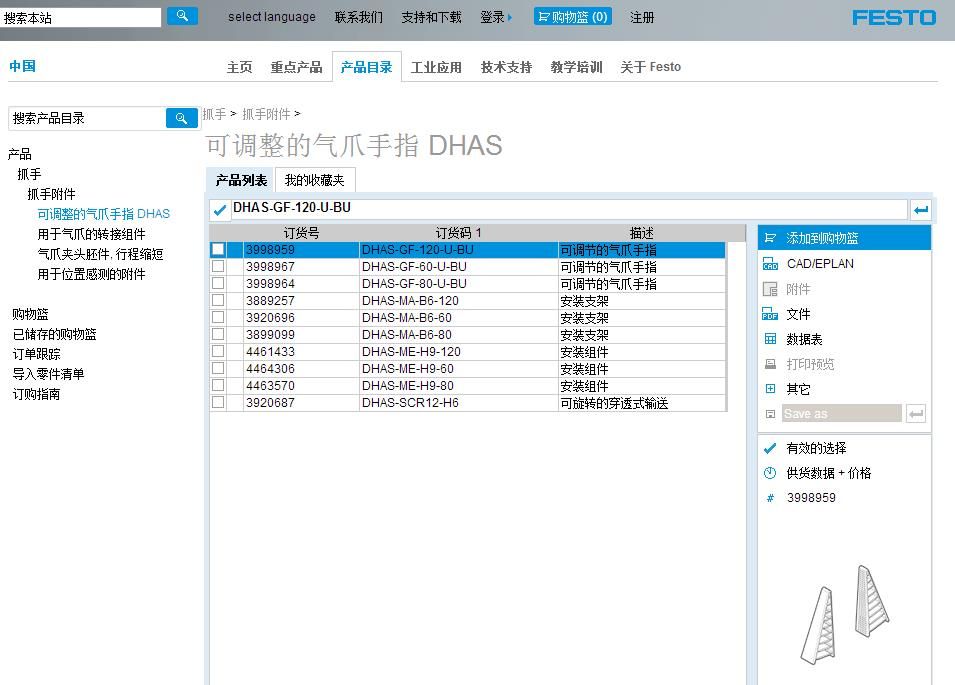Click the blue checkmark beside the part code field
Image resolution: width=955 pixels, height=685 pixels.
coord(219,210)
